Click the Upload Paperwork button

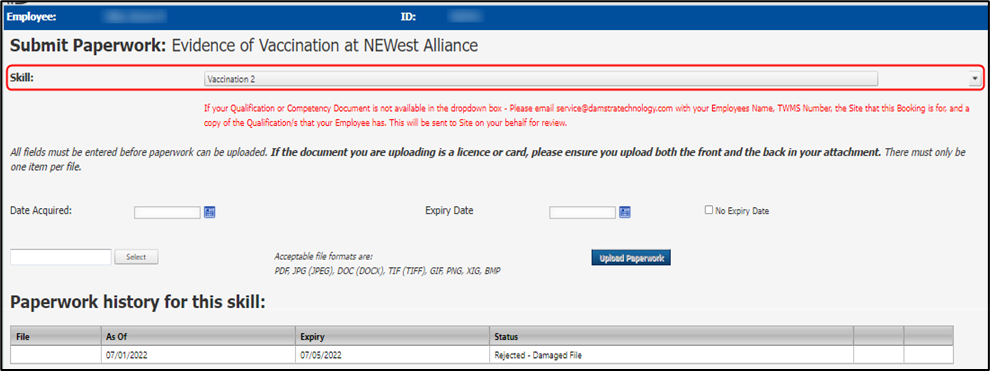click(x=631, y=258)
